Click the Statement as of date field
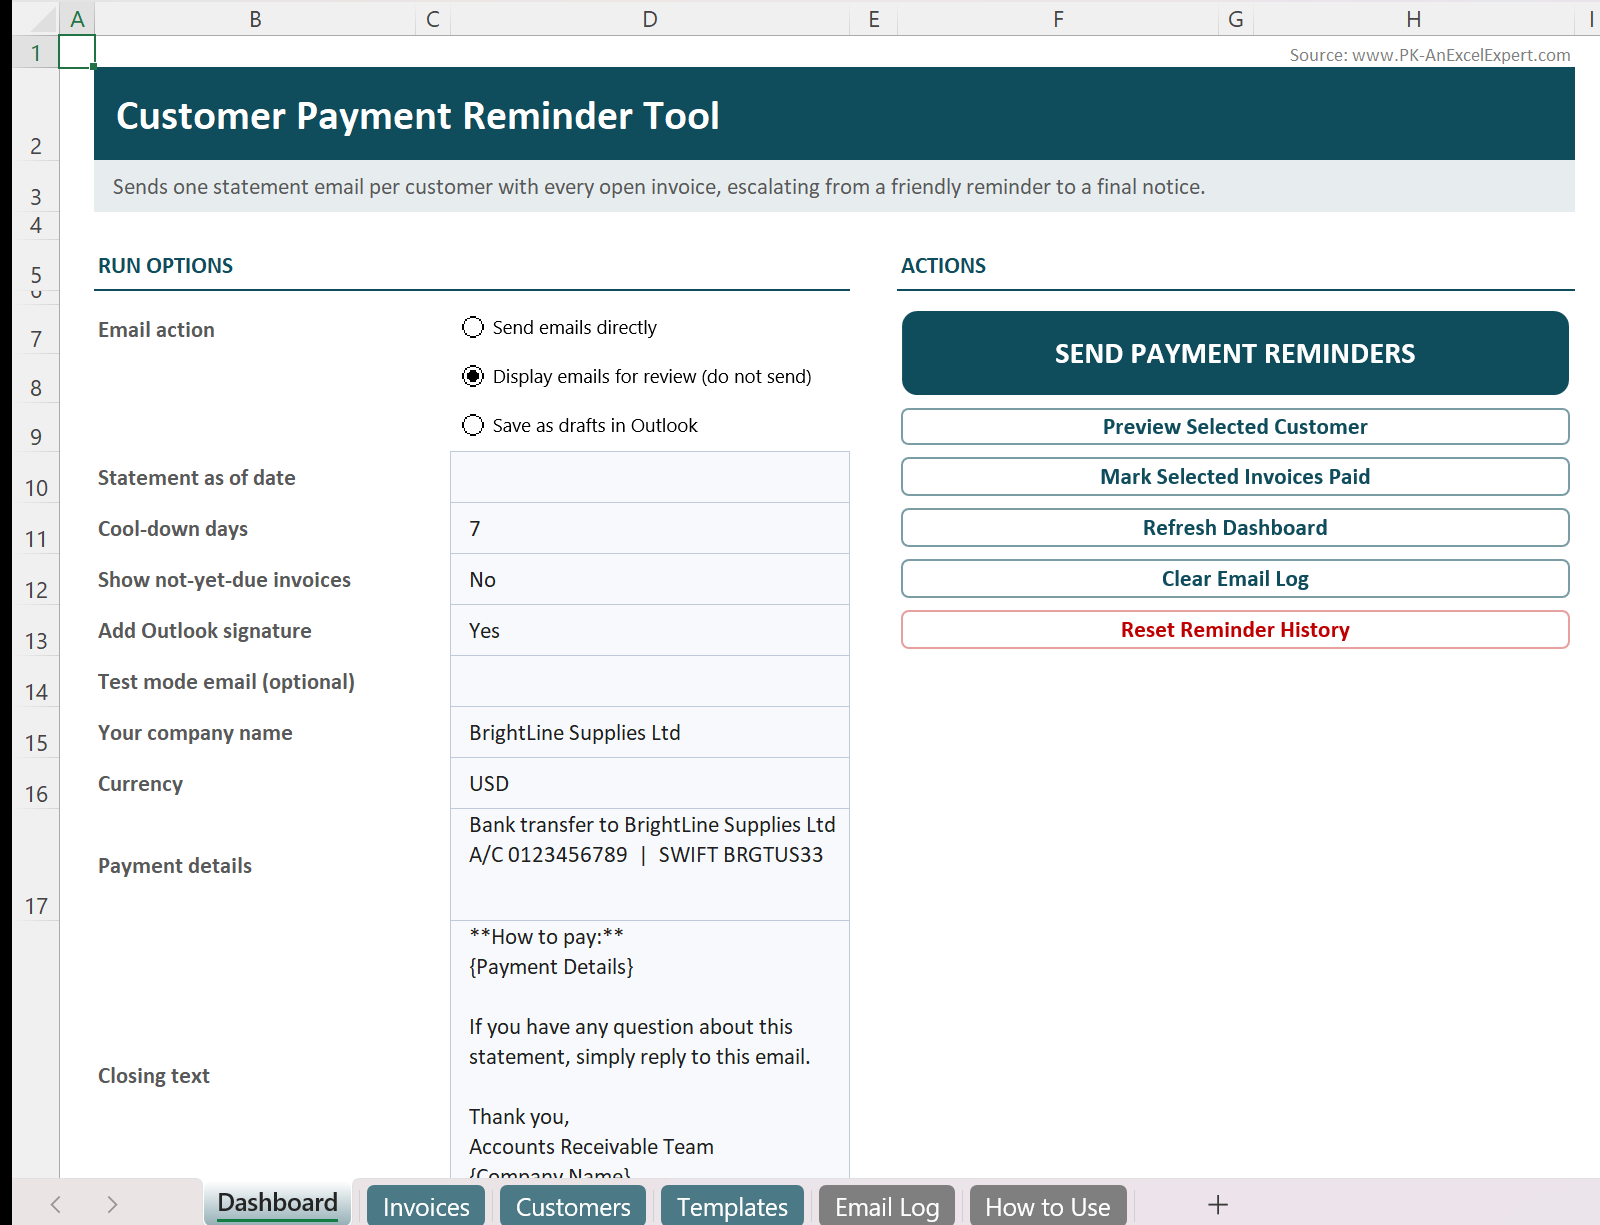The image size is (1600, 1225). 650,477
